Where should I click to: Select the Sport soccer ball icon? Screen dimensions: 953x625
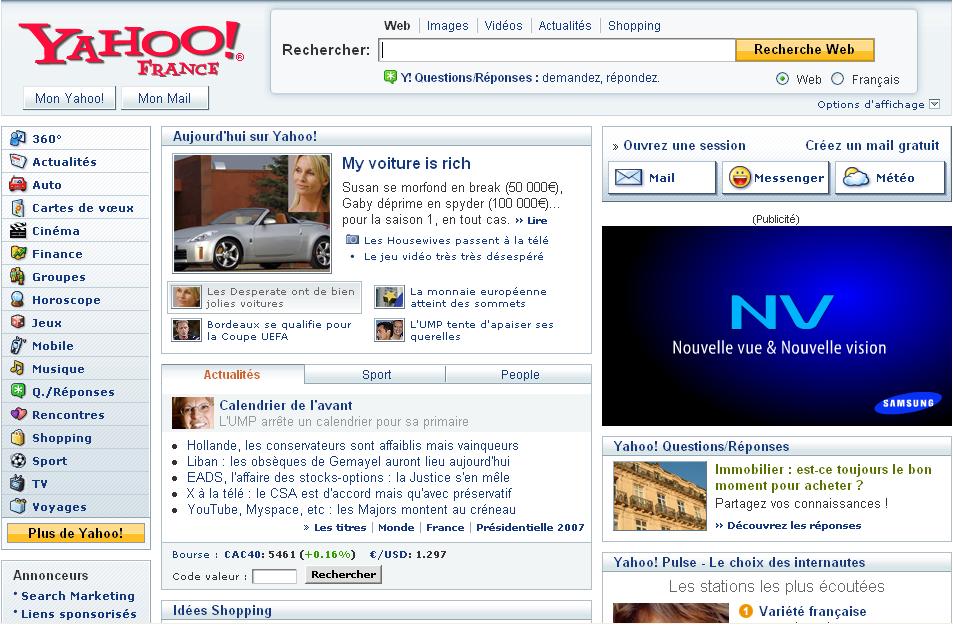[x=17, y=461]
